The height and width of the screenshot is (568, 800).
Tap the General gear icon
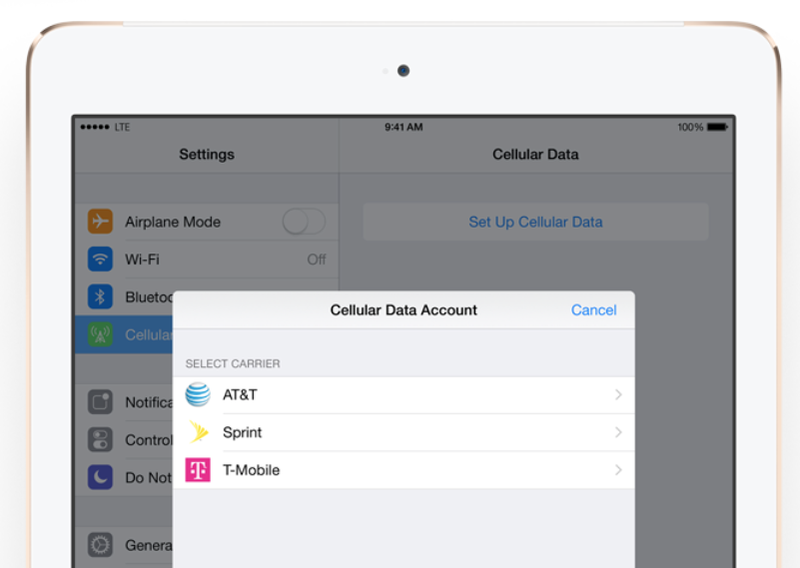100,545
